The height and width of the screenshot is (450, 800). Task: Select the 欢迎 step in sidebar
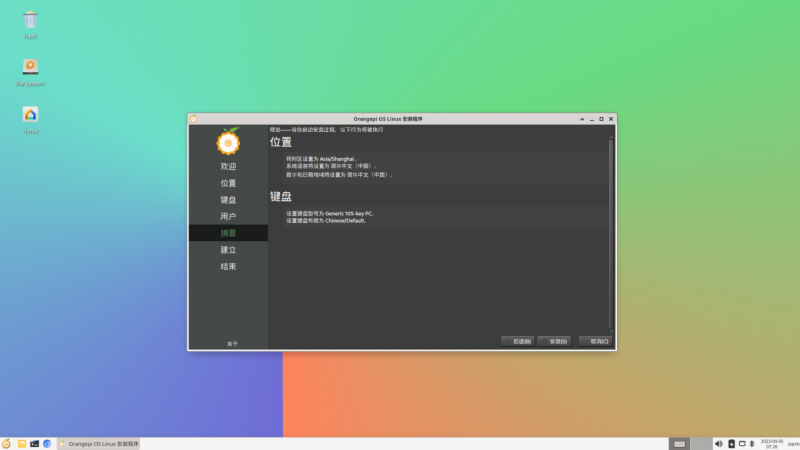228,166
